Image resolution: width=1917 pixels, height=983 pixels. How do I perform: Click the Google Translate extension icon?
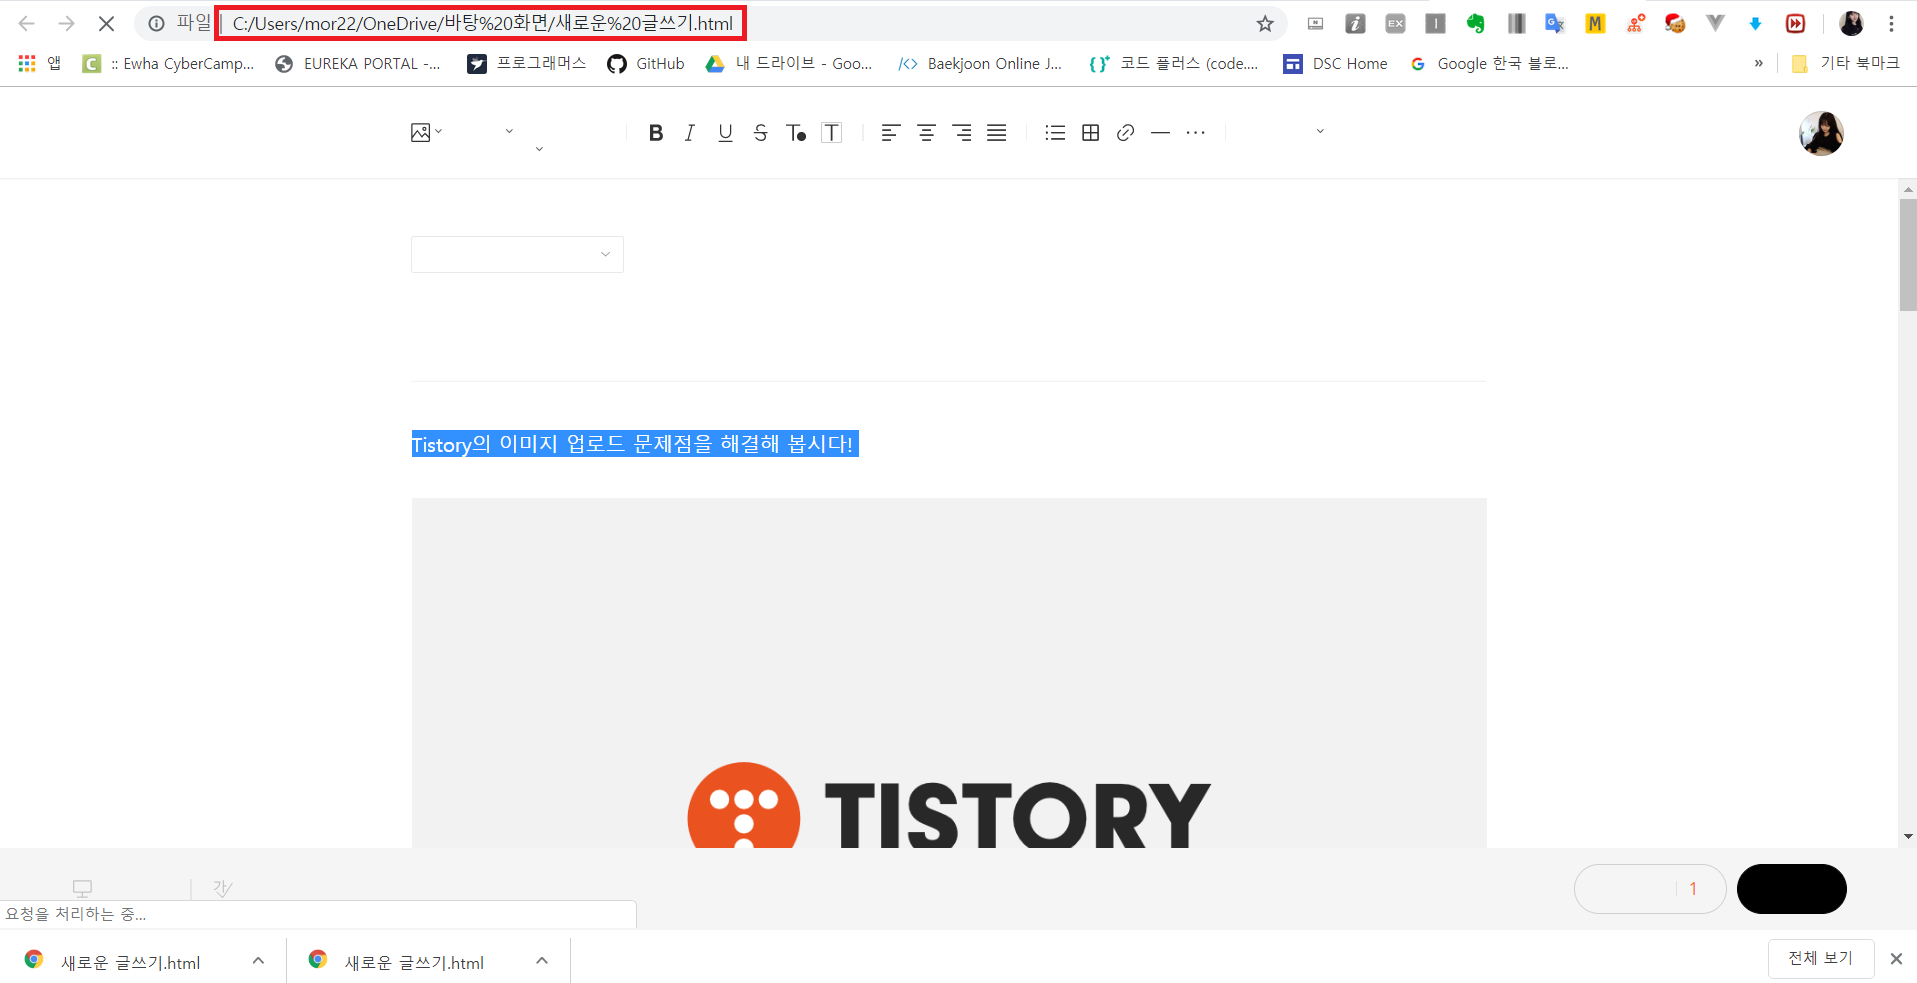1555,23
